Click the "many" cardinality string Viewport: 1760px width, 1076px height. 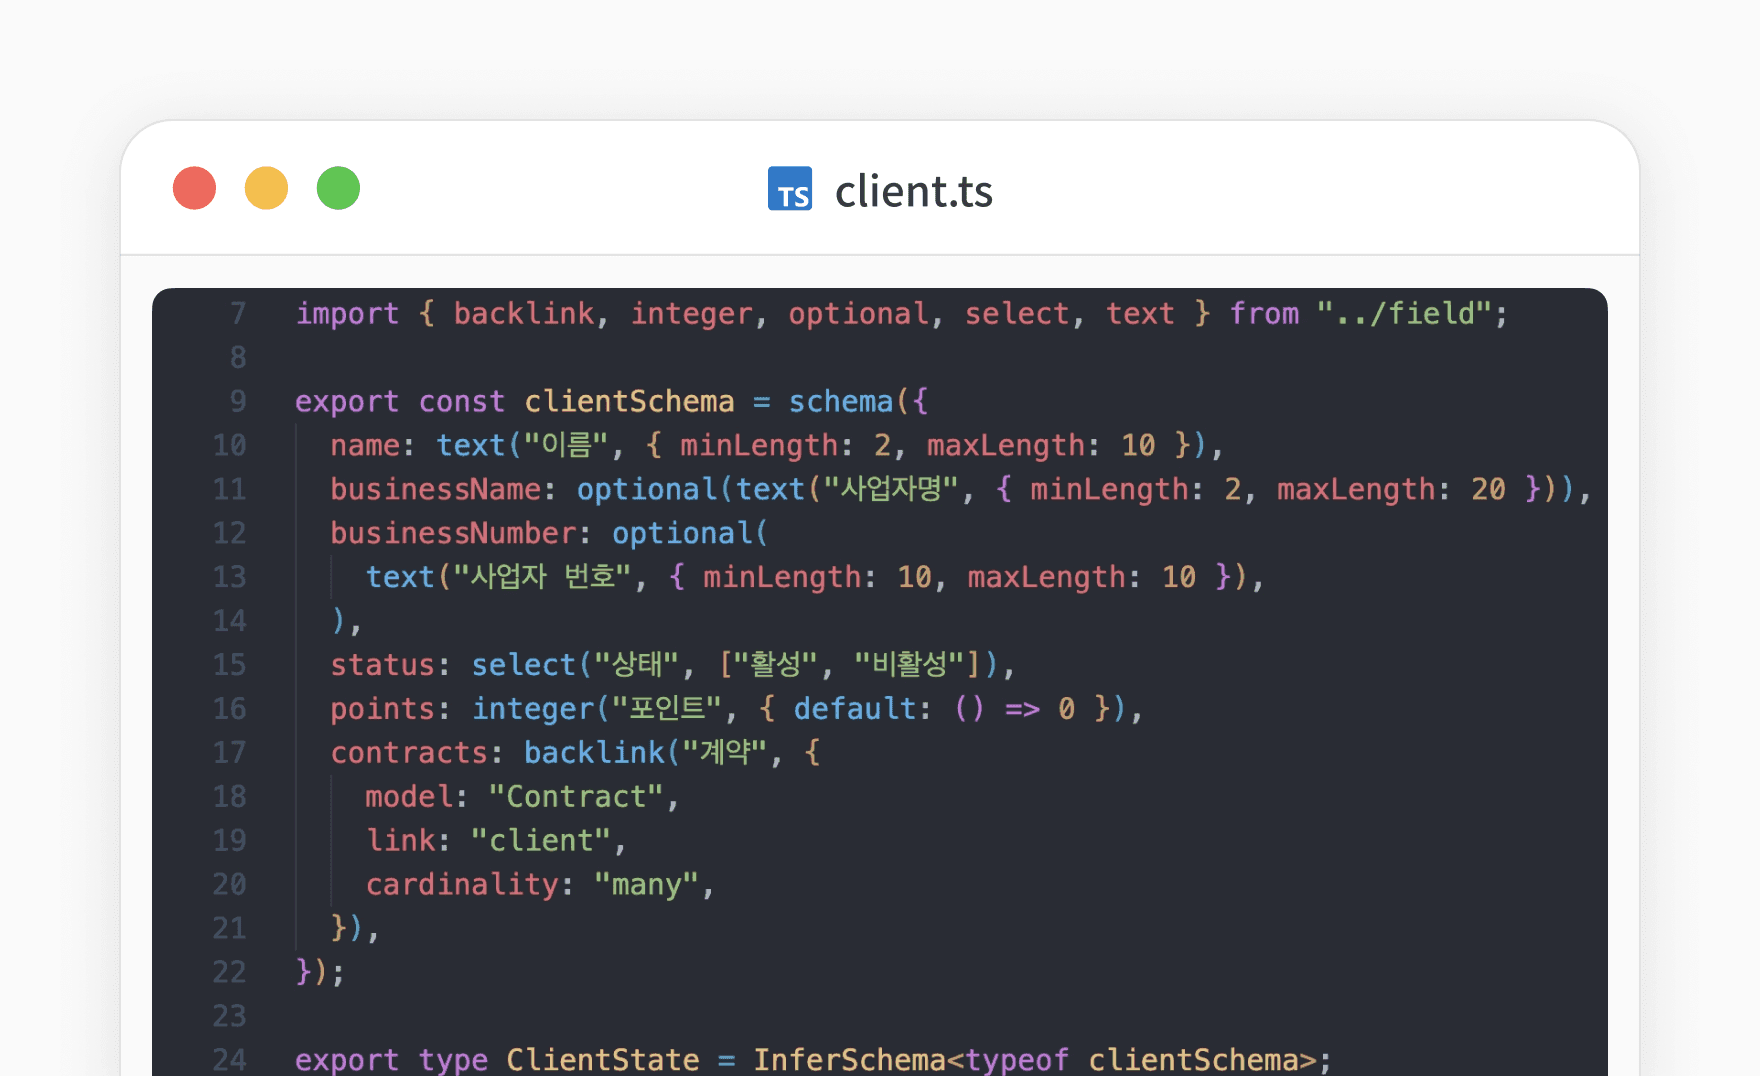pyautogui.click(x=647, y=886)
